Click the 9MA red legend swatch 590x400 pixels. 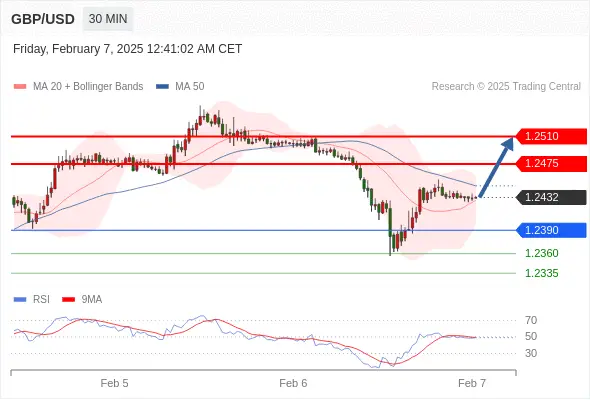(68, 300)
